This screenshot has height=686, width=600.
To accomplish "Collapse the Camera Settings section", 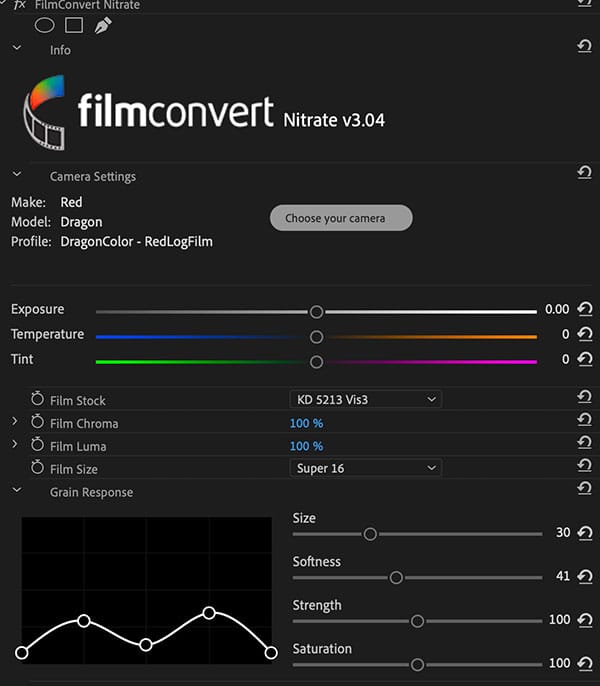I will [x=17, y=174].
